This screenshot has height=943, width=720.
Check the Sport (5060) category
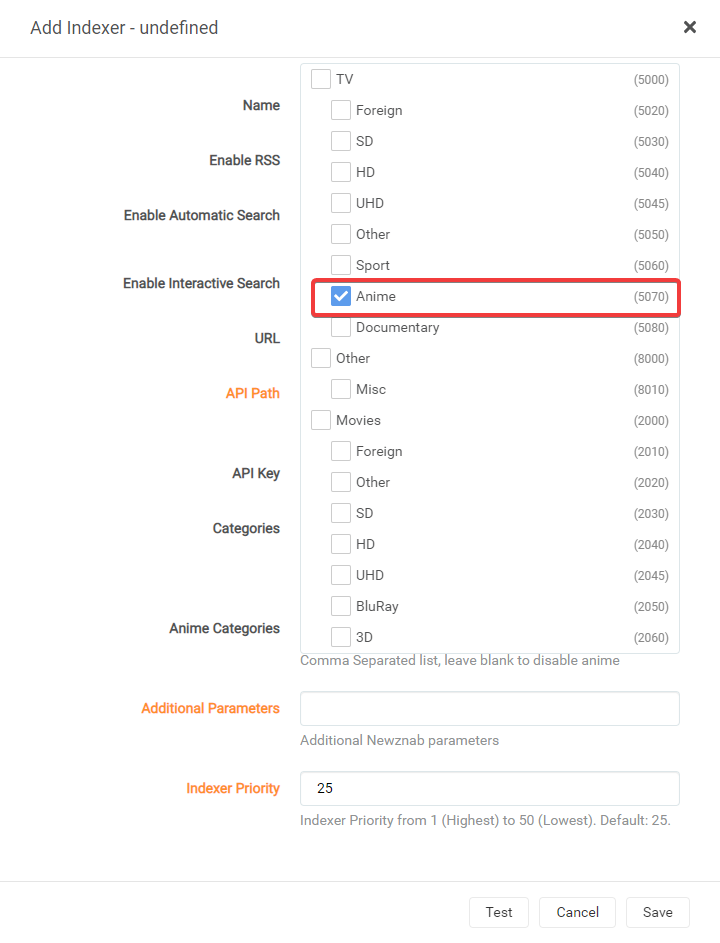point(341,265)
